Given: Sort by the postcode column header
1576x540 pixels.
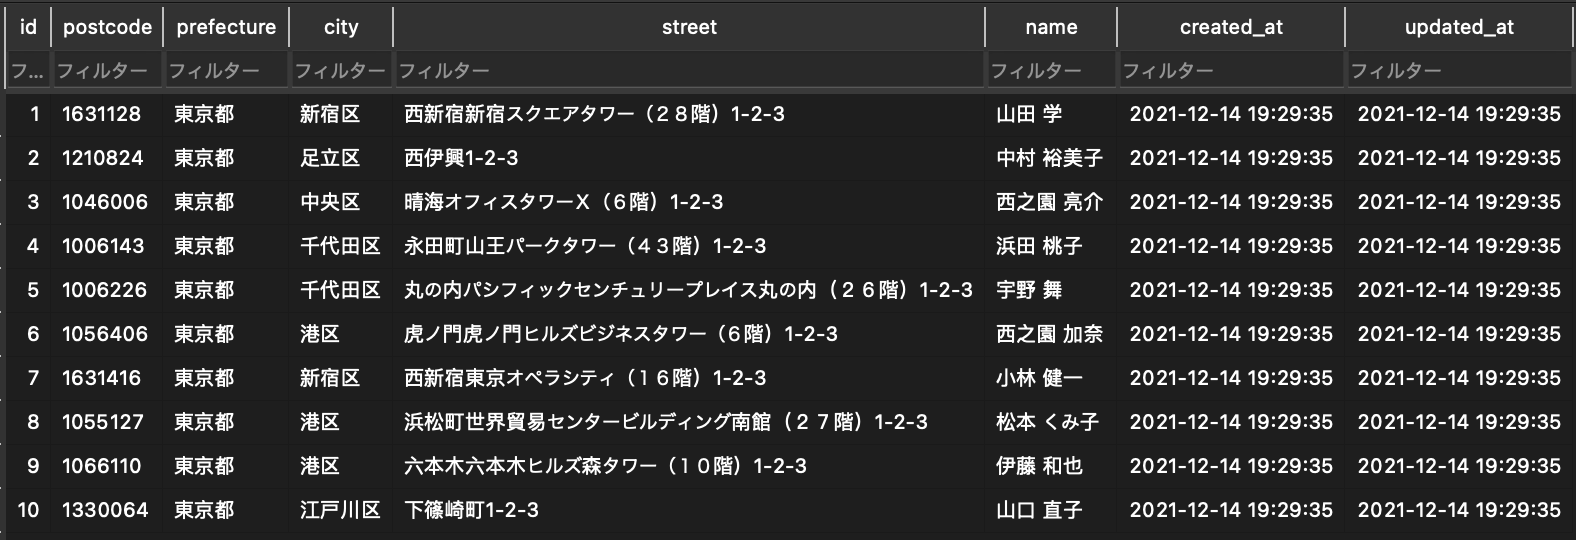Looking at the screenshot, I should [x=107, y=27].
